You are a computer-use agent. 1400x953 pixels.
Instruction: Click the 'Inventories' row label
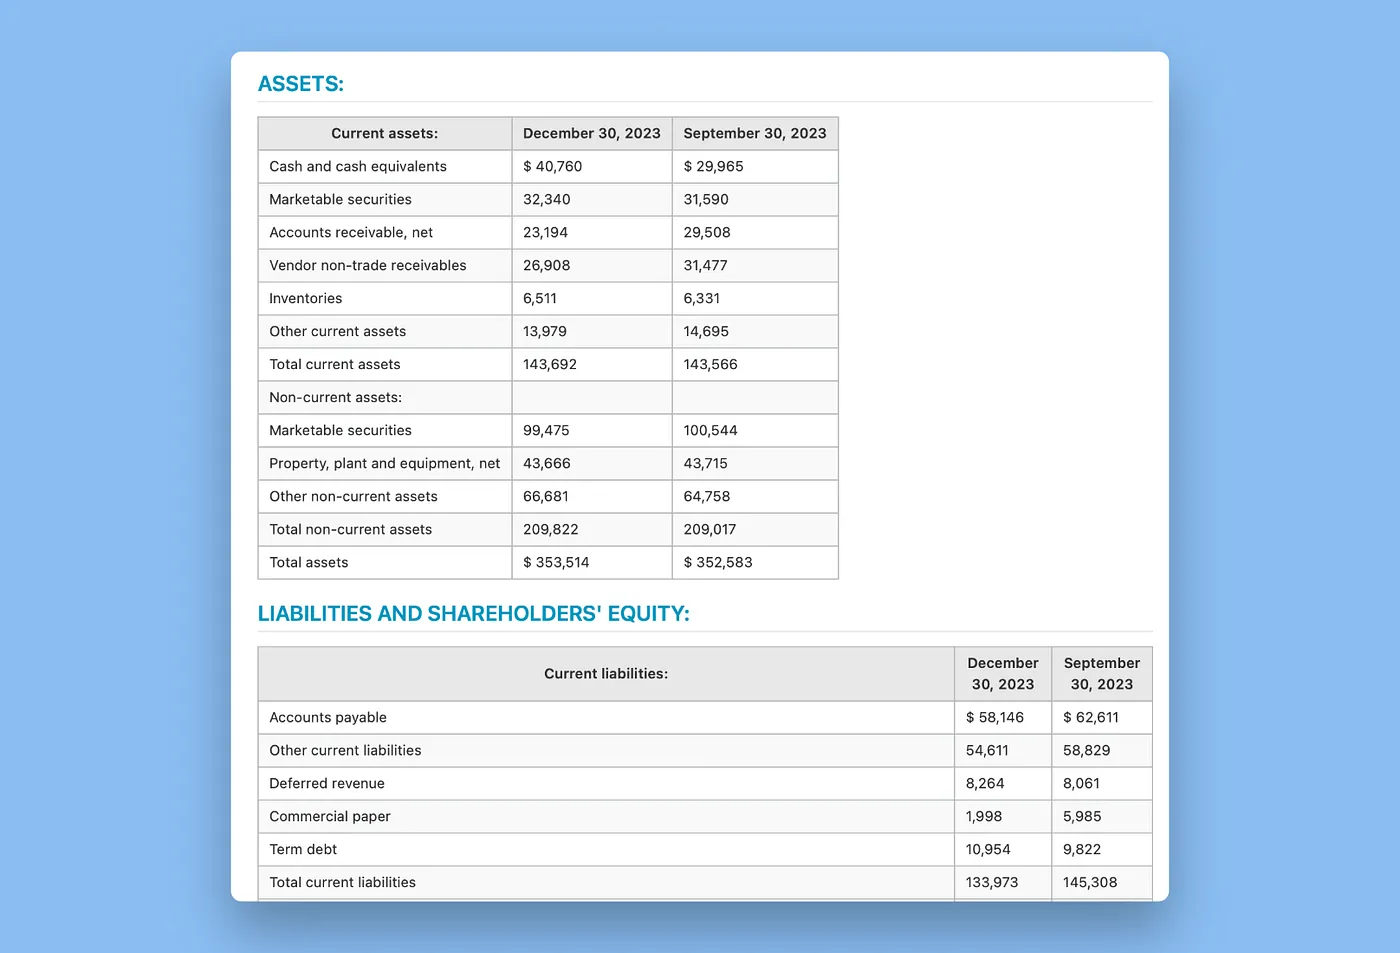305,299
